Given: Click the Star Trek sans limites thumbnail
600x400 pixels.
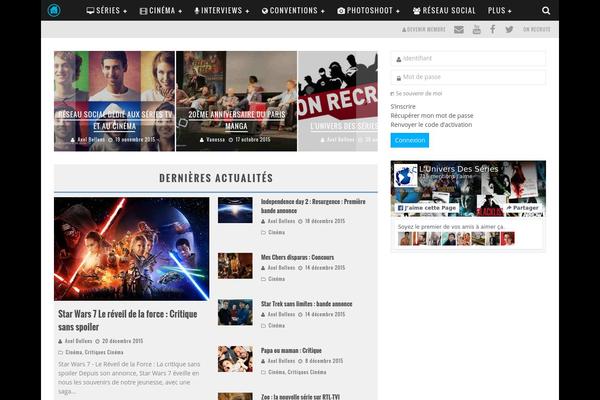Looking at the screenshot, I should click(x=235, y=312).
